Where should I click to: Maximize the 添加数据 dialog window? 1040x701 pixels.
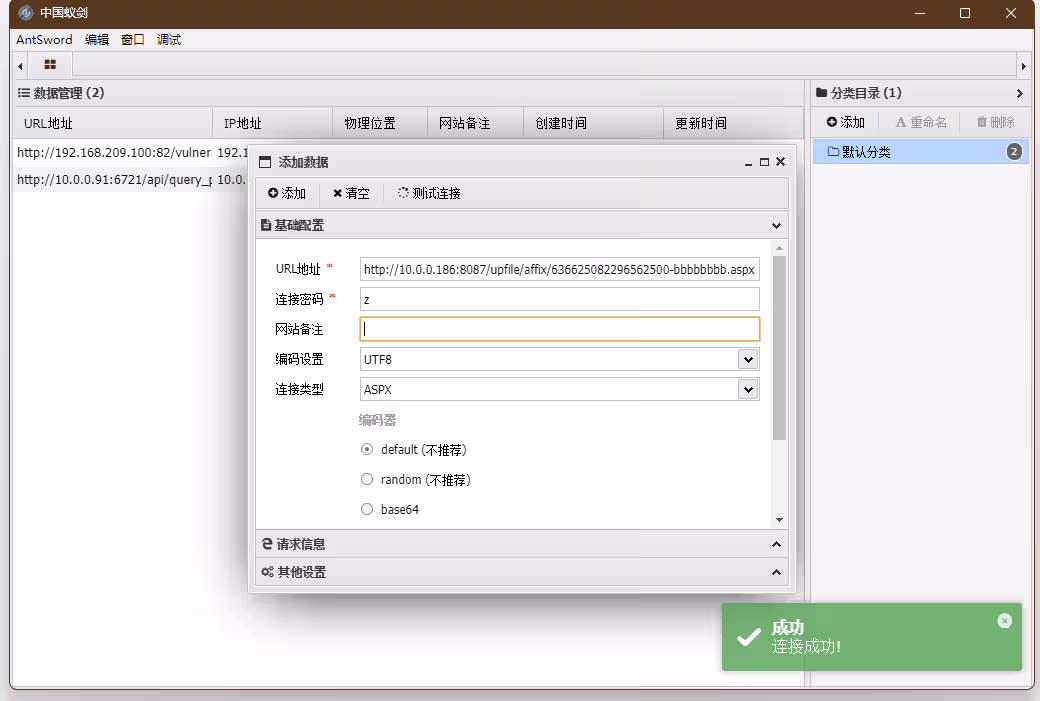pos(764,162)
